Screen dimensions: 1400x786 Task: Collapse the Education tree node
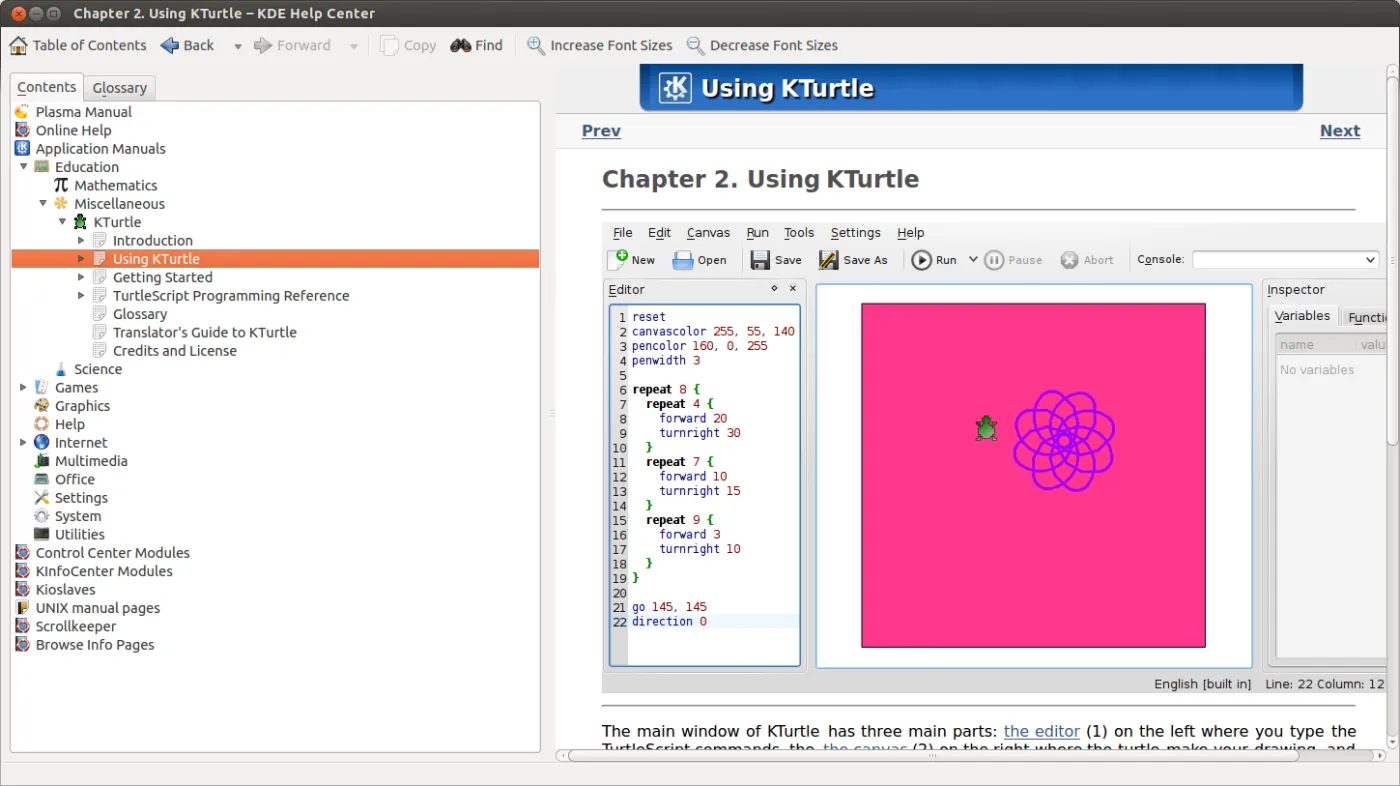pyautogui.click(x=24, y=167)
